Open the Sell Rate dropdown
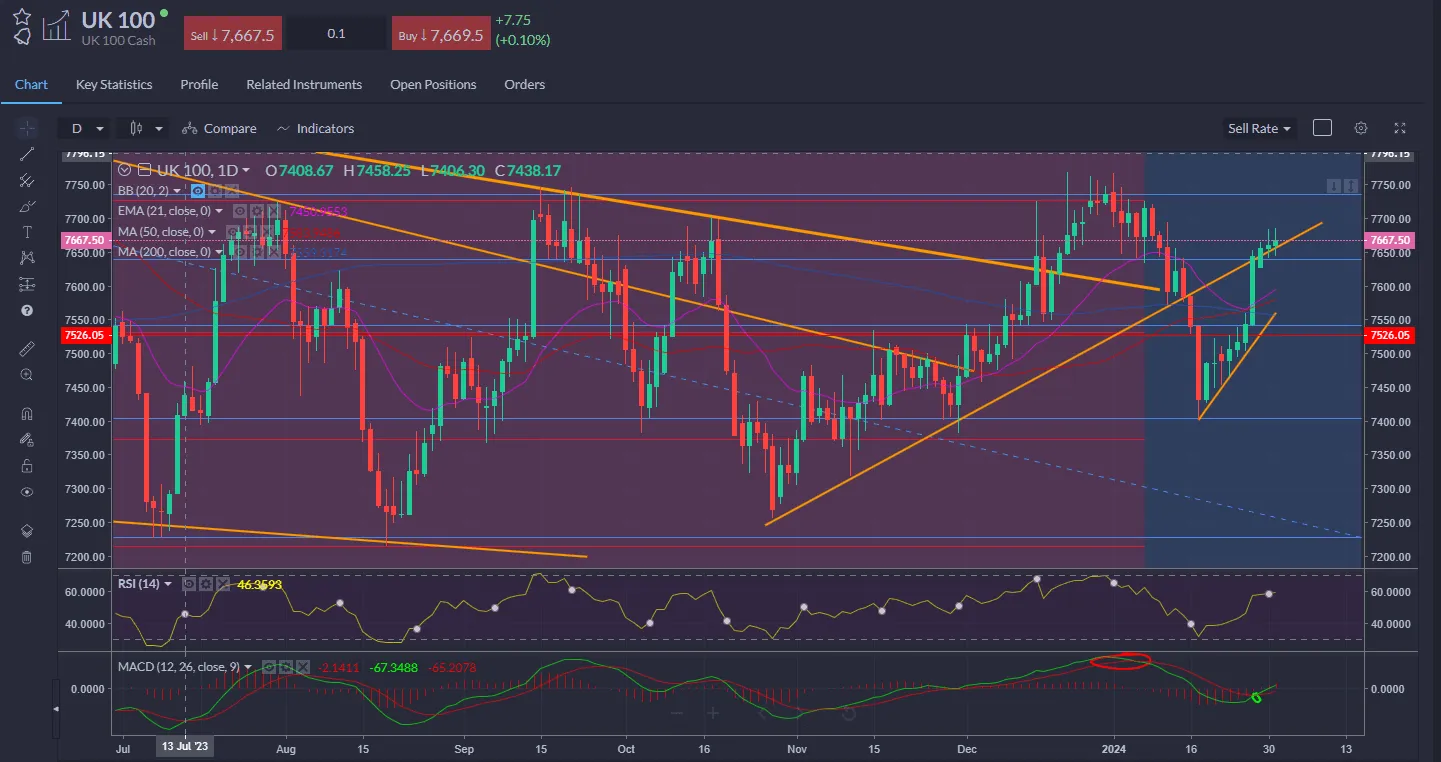 coord(1260,128)
